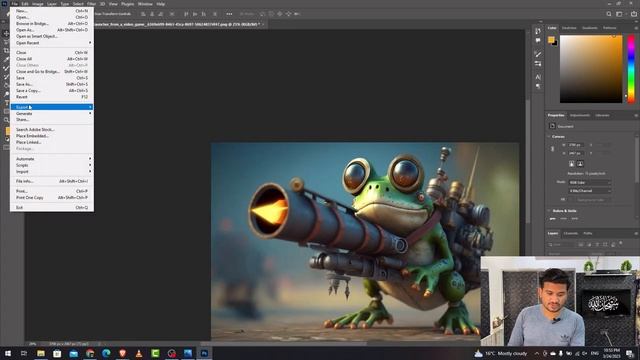
Task: Click the Photoshop taskbar icon
Action: (204, 353)
